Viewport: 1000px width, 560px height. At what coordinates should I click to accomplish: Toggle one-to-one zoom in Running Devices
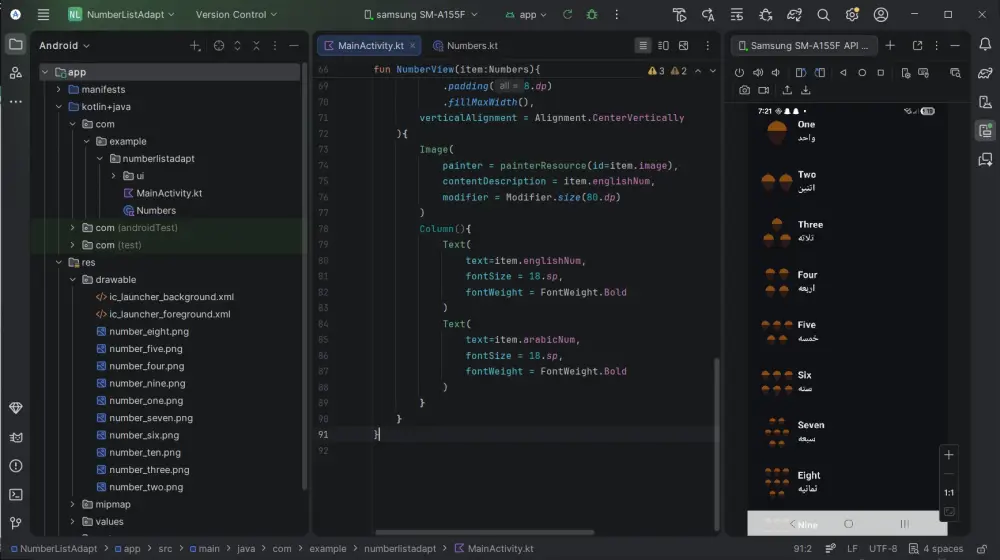949,492
